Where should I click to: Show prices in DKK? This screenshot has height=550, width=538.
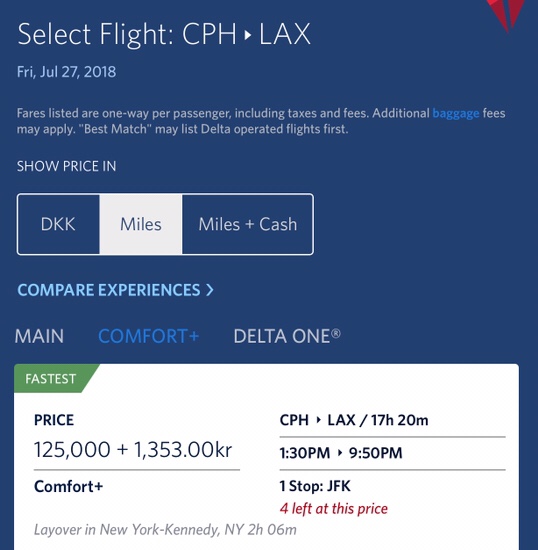pyautogui.click(x=58, y=224)
